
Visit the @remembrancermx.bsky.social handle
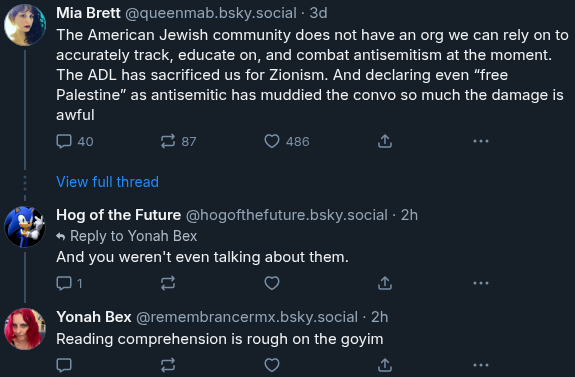point(247,317)
